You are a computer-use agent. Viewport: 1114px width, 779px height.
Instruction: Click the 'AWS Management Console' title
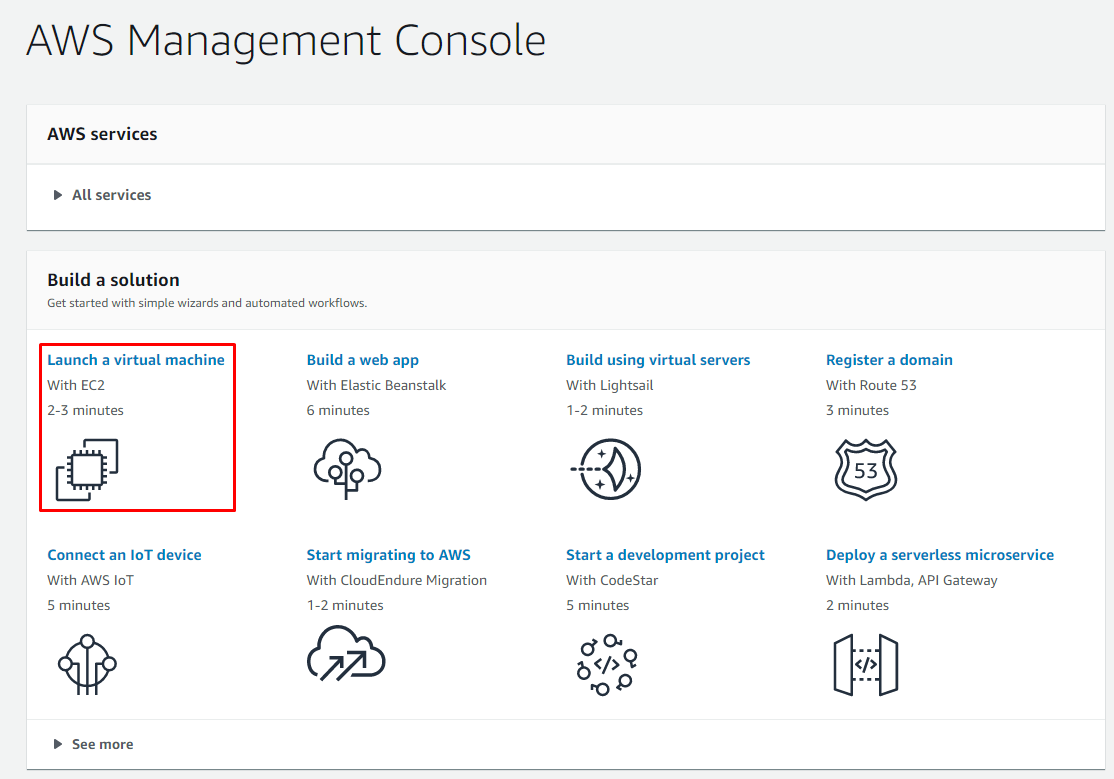[x=286, y=41]
